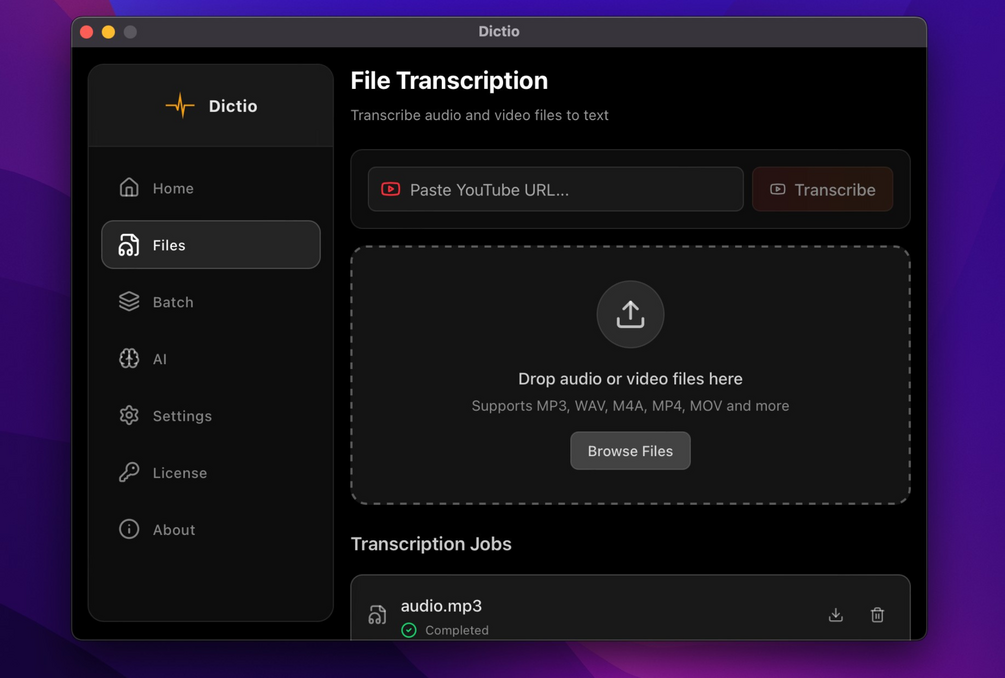Minimize the Dictio window with yellow button

pyautogui.click(x=108, y=32)
